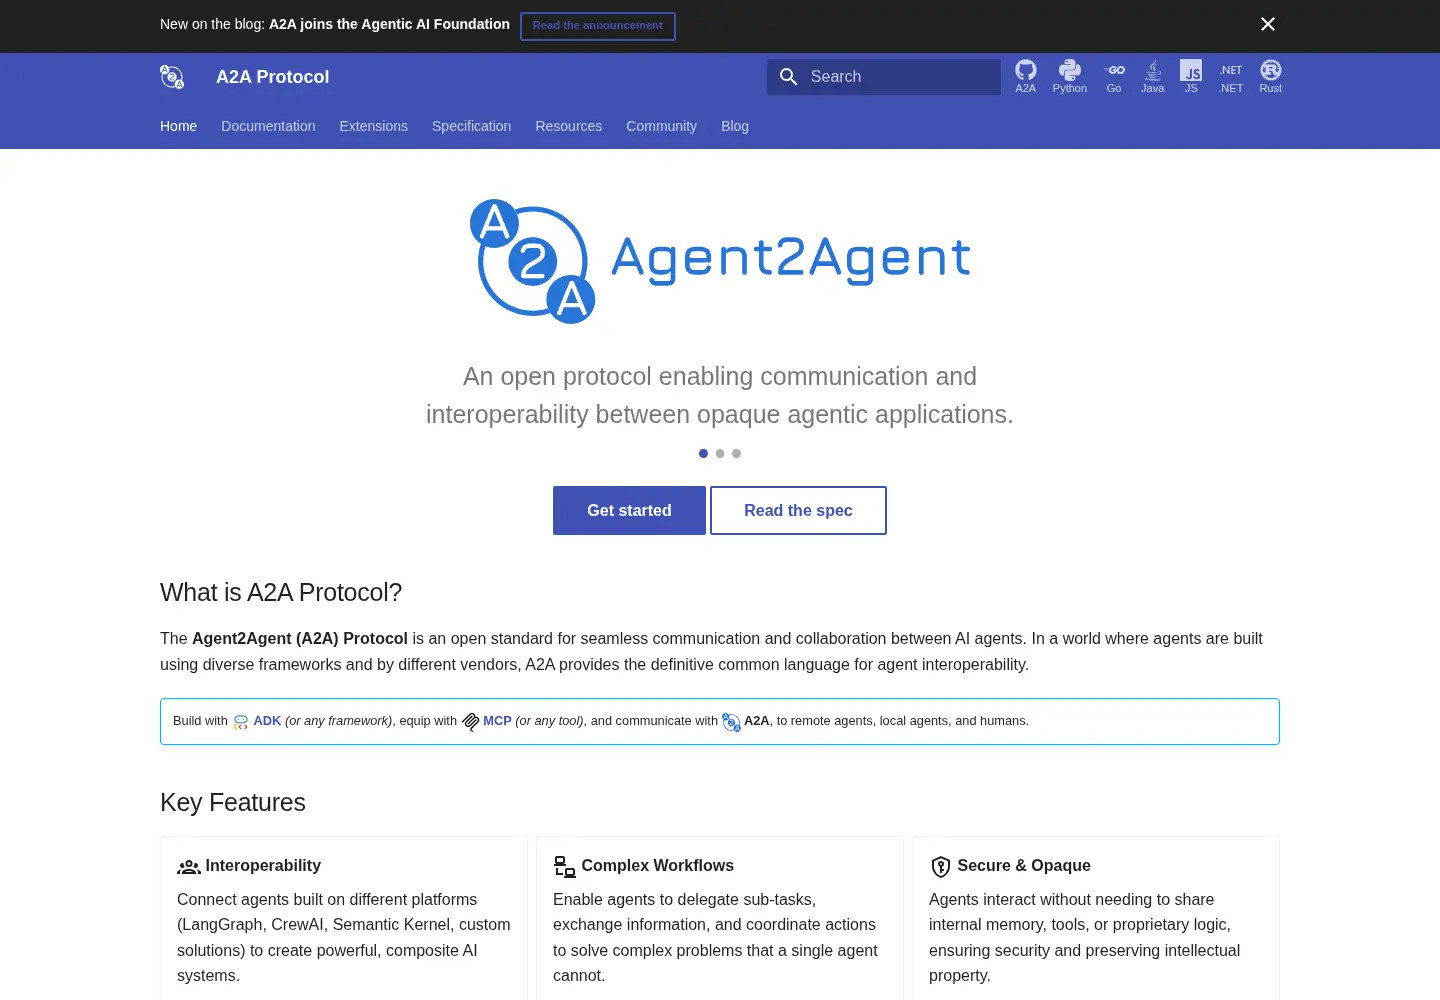
Task: Select the third carousel dot
Action: point(736,454)
